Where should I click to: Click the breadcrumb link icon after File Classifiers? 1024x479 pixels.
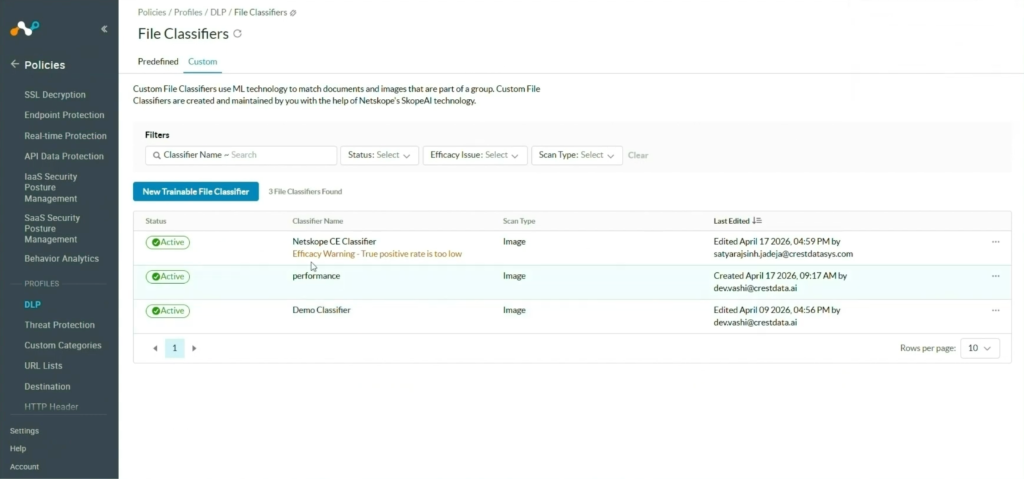[293, 12]
